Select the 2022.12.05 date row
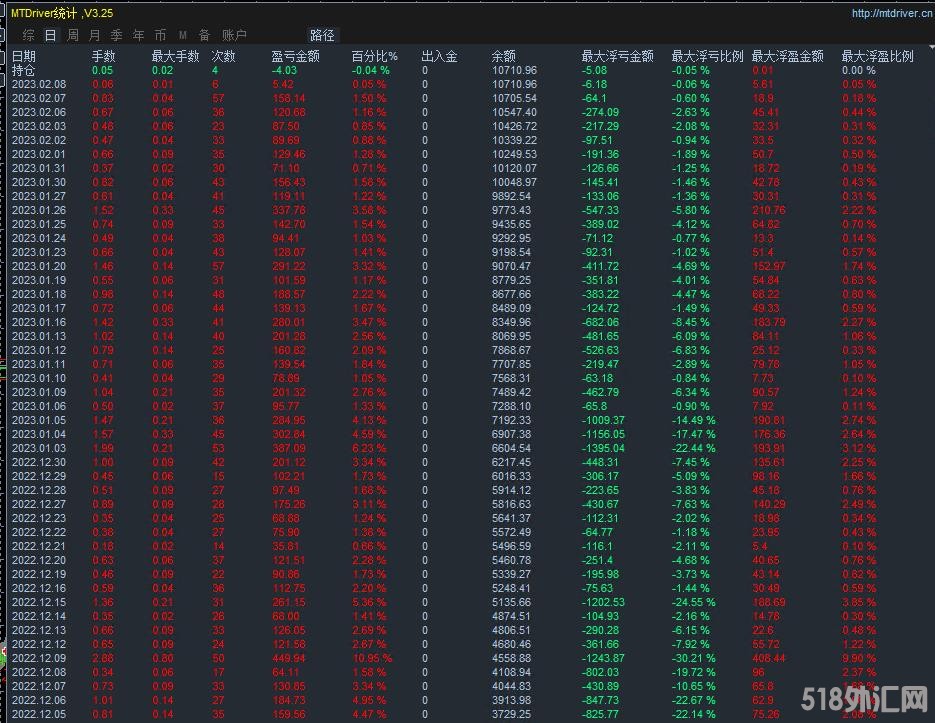935x723 pixels. (39, 714)
